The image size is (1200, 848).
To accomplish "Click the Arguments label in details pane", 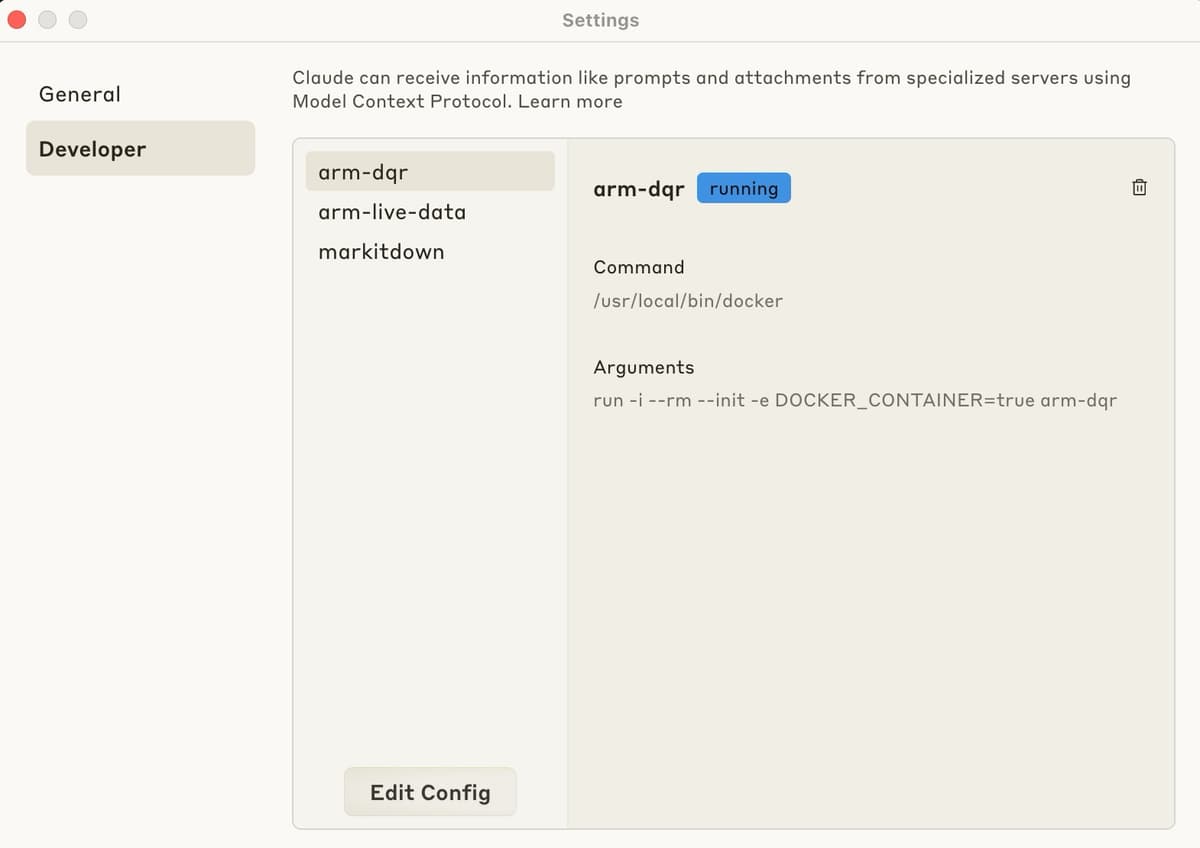I will pos(643,367).
